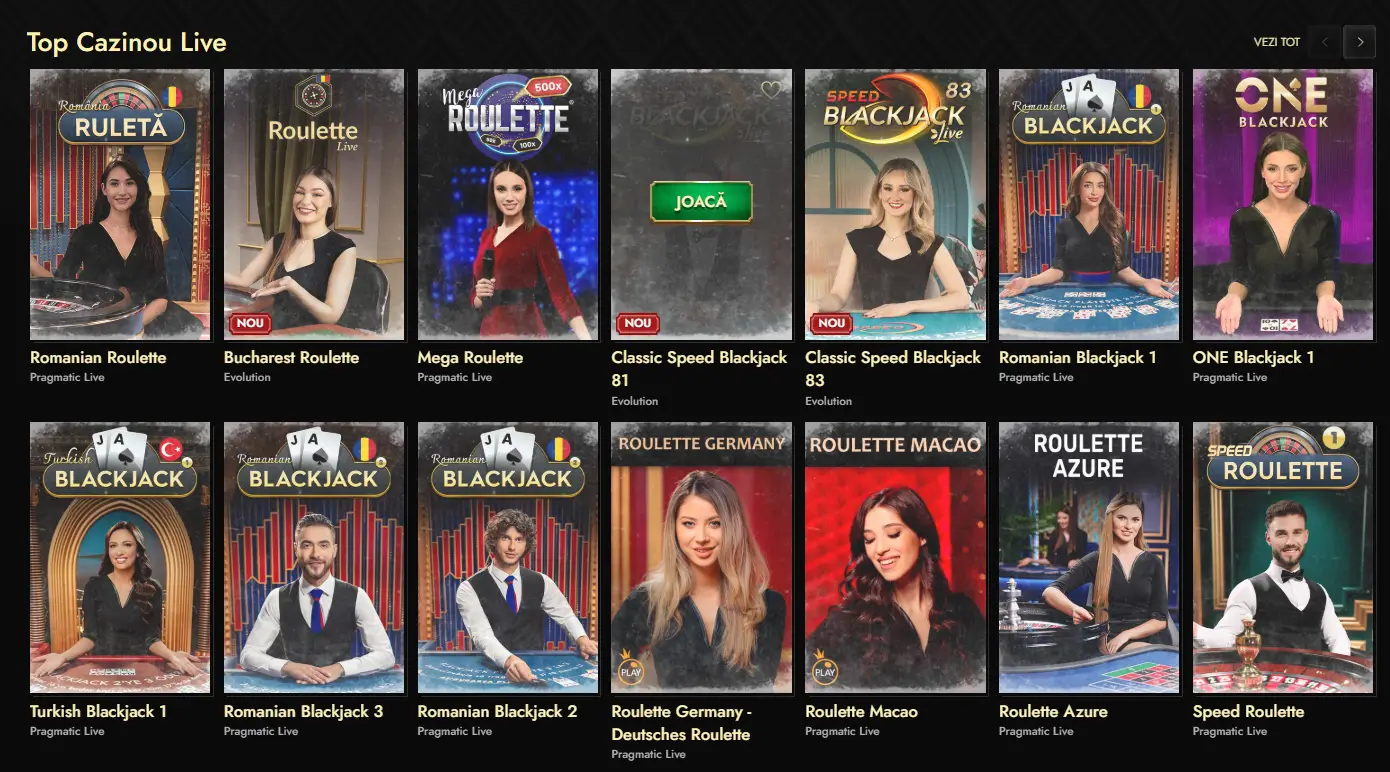Screen dimensions: 1390x772
Task: Open the Roulette Azure thumbnail
Action: [x=1089, y=558]
